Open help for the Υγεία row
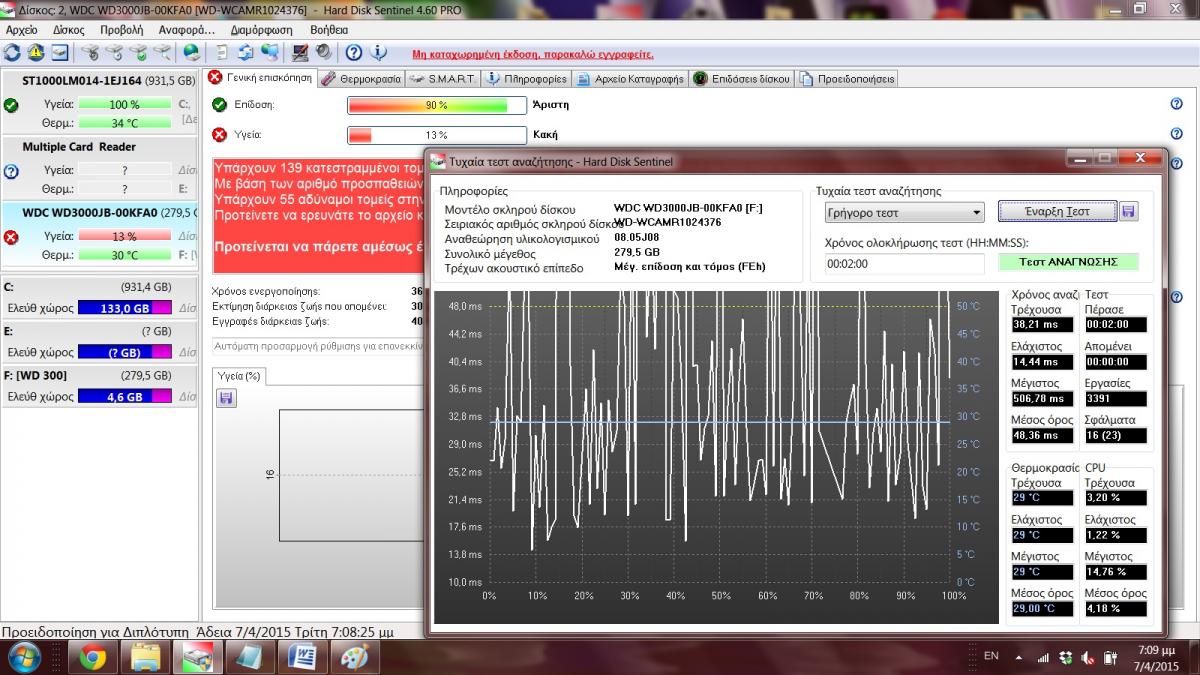The height and width of the screenshot is (675, 1200). (x=1176, y=134)
